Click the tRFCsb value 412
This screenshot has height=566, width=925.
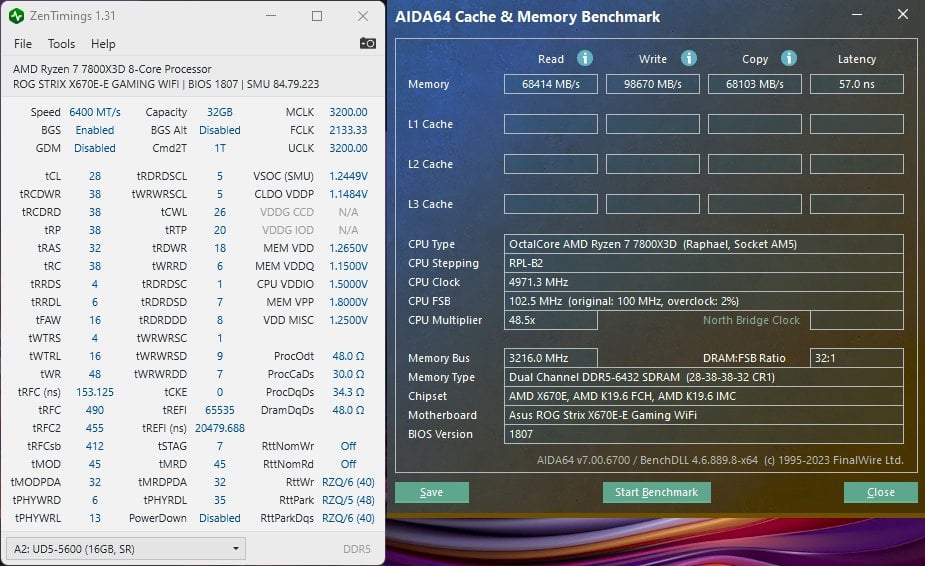coord(94,446)
